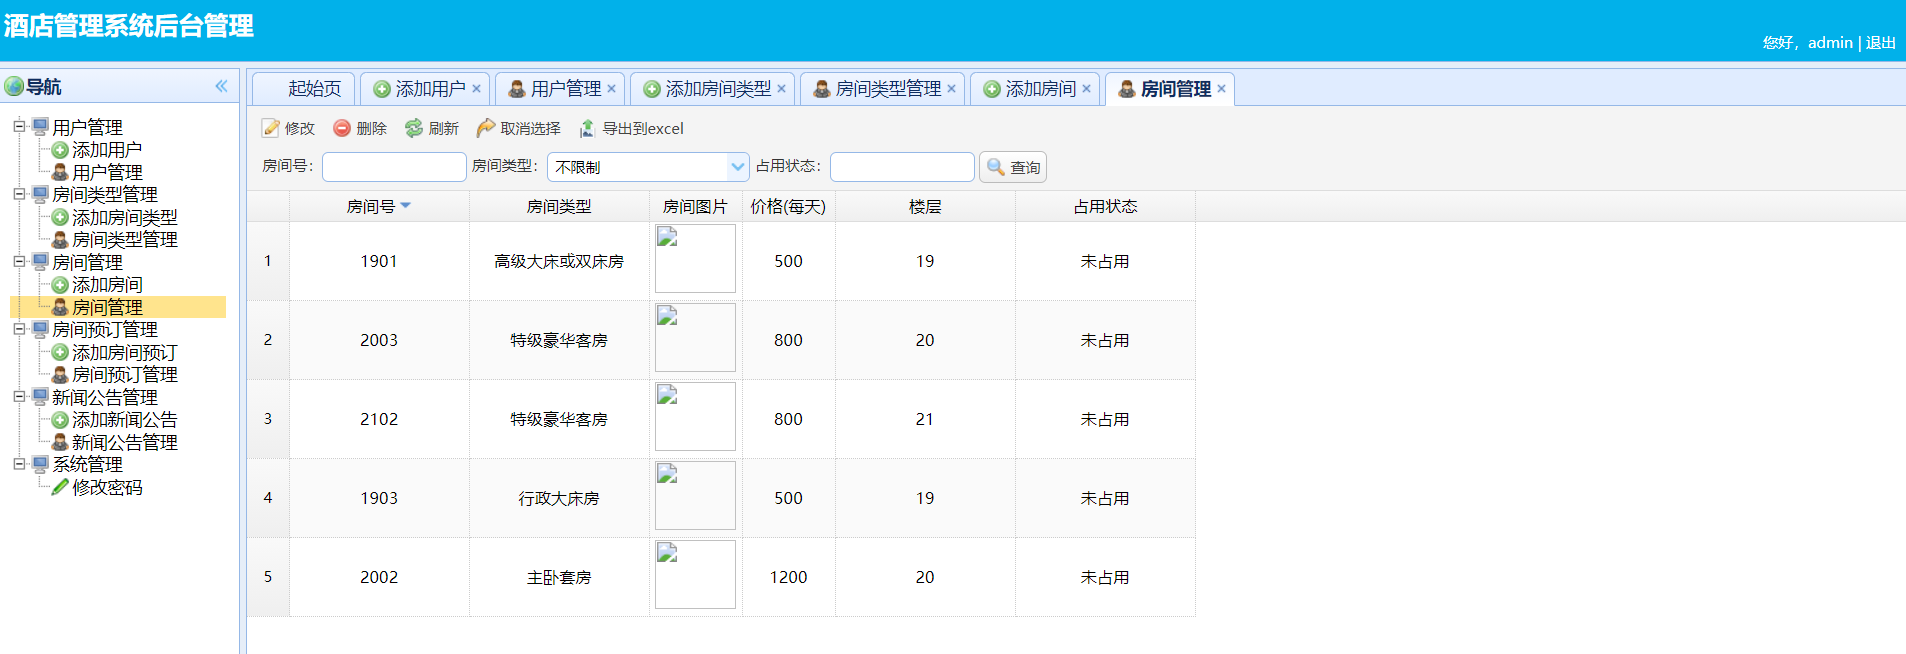The height and width of the screenshot is (654, 1906).
Task: Select 修改密码 in navigation tree
Action: (x=107, y=487)
